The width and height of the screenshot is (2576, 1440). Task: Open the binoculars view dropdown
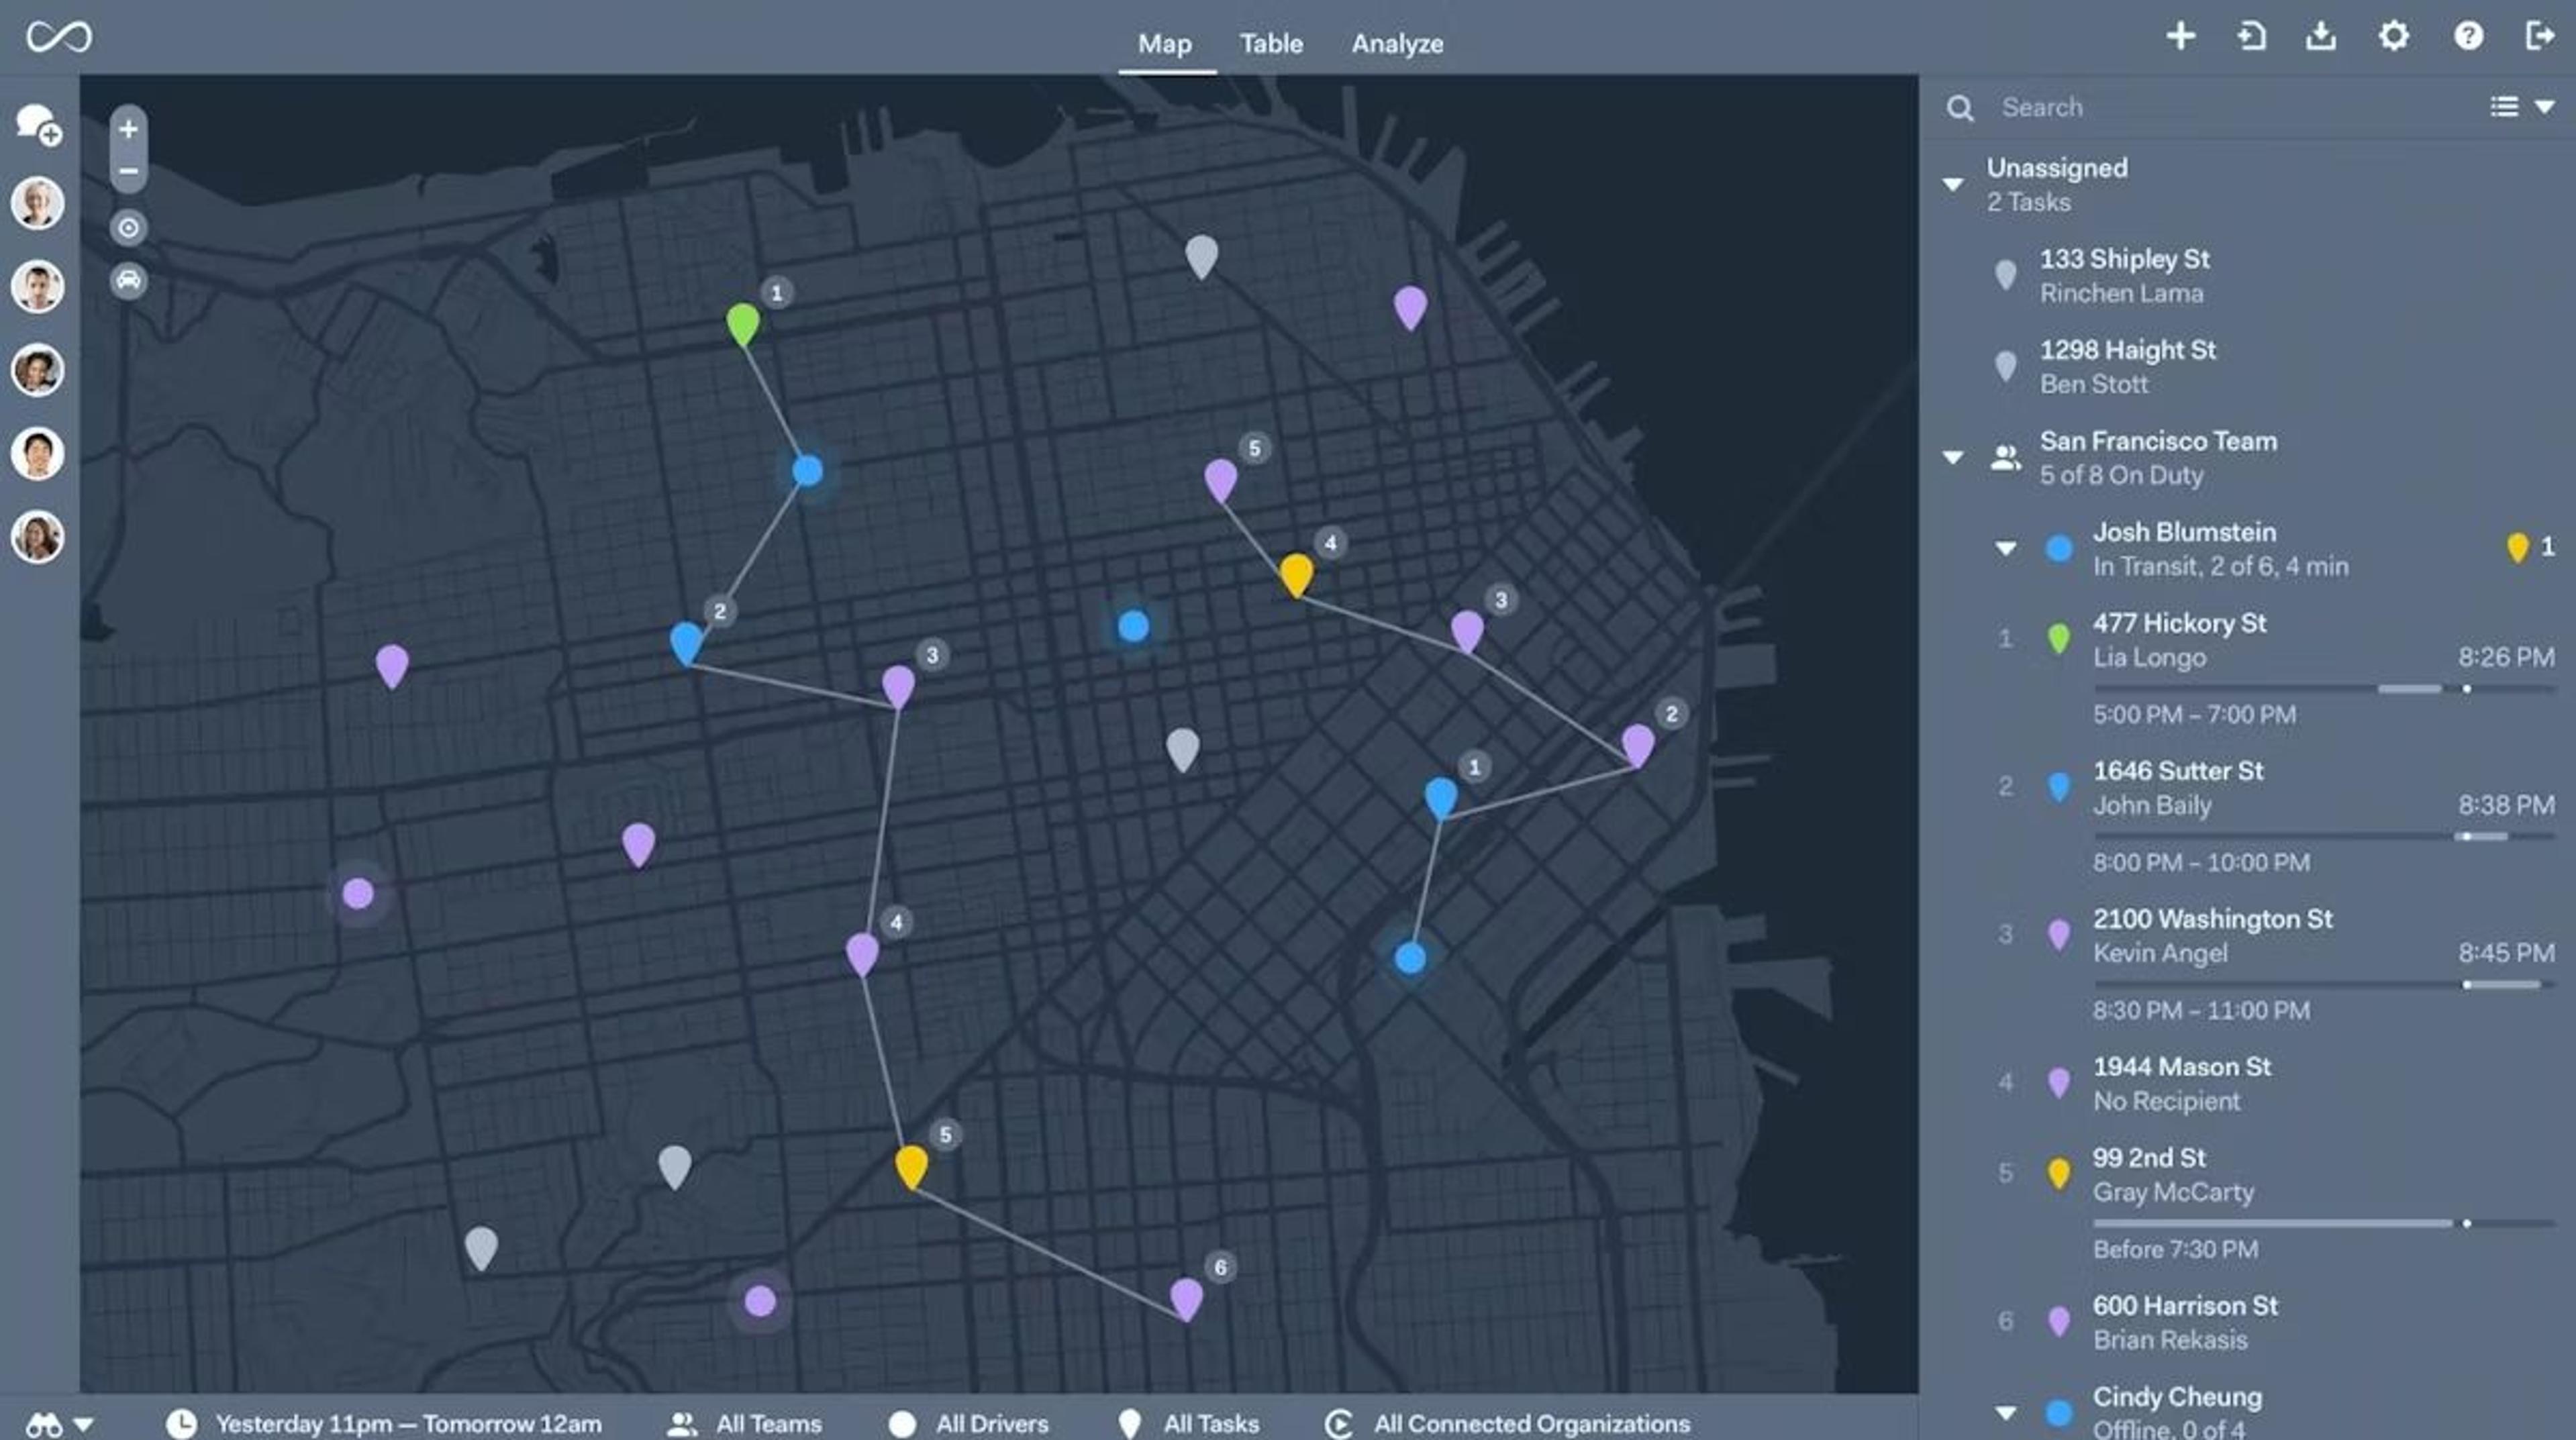tap(59, 1423)
